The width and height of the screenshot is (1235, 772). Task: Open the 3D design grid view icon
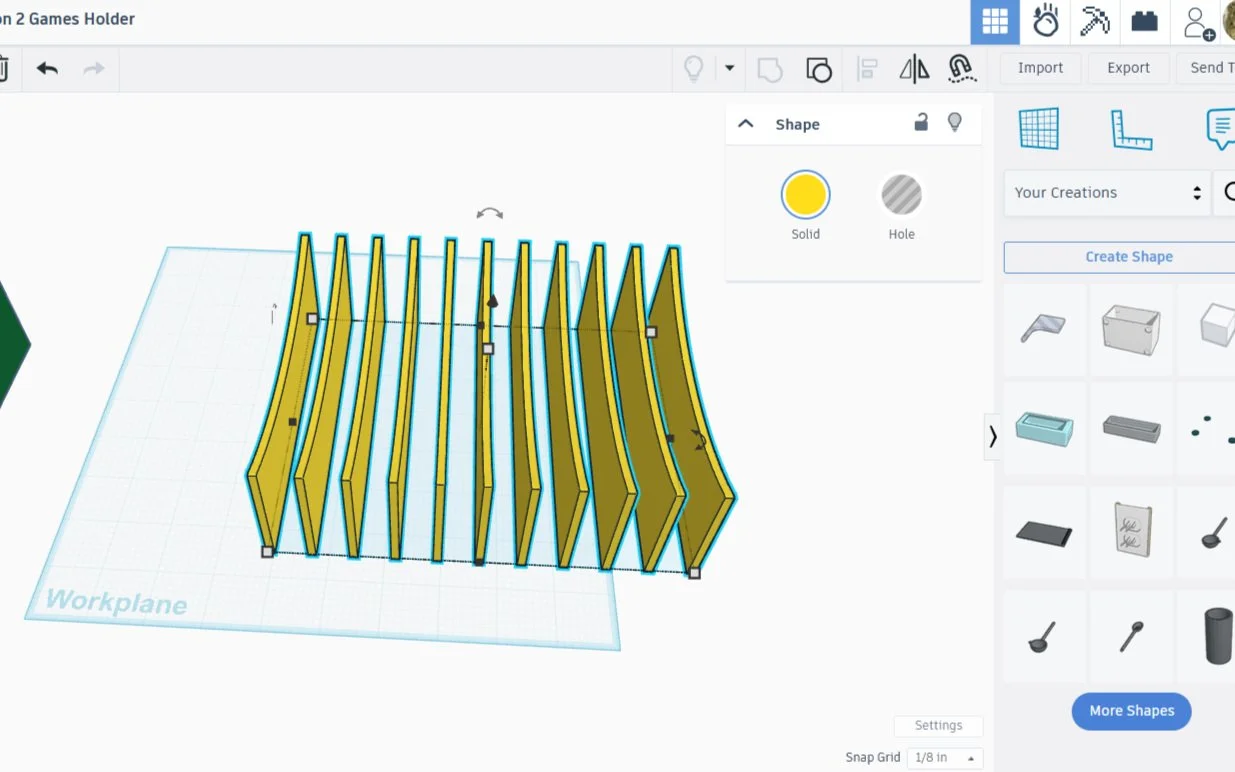(995, 22)
